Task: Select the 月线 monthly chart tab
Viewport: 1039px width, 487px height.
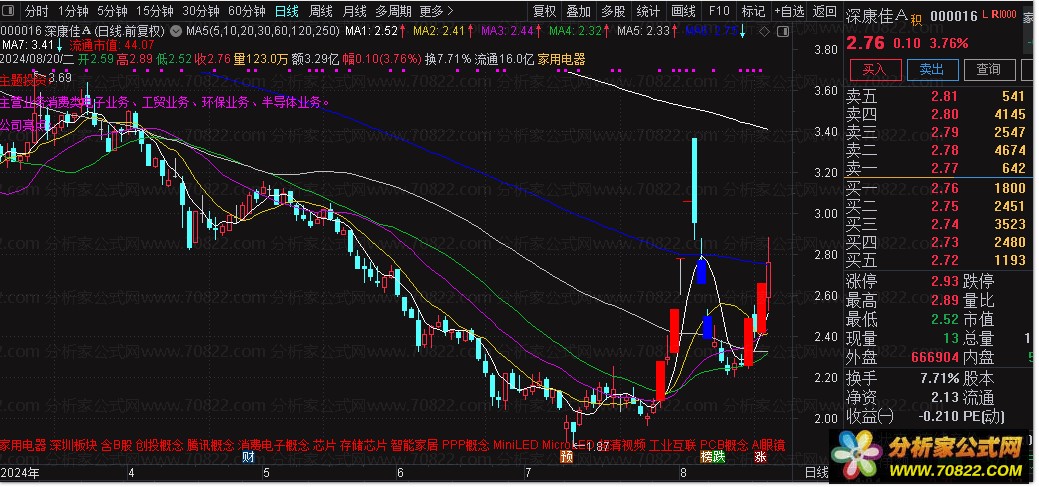Action: 355,11
